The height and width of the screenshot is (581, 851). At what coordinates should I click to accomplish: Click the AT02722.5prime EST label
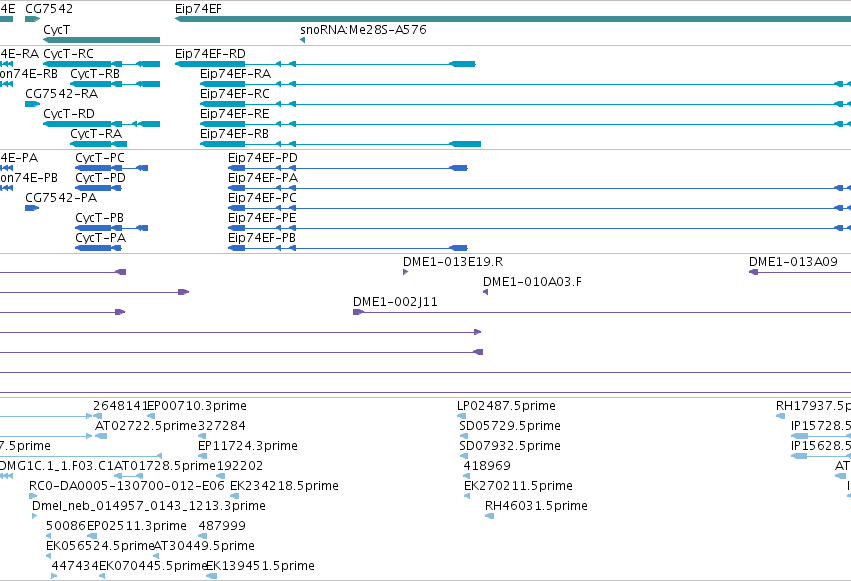(x=145, y=426)
